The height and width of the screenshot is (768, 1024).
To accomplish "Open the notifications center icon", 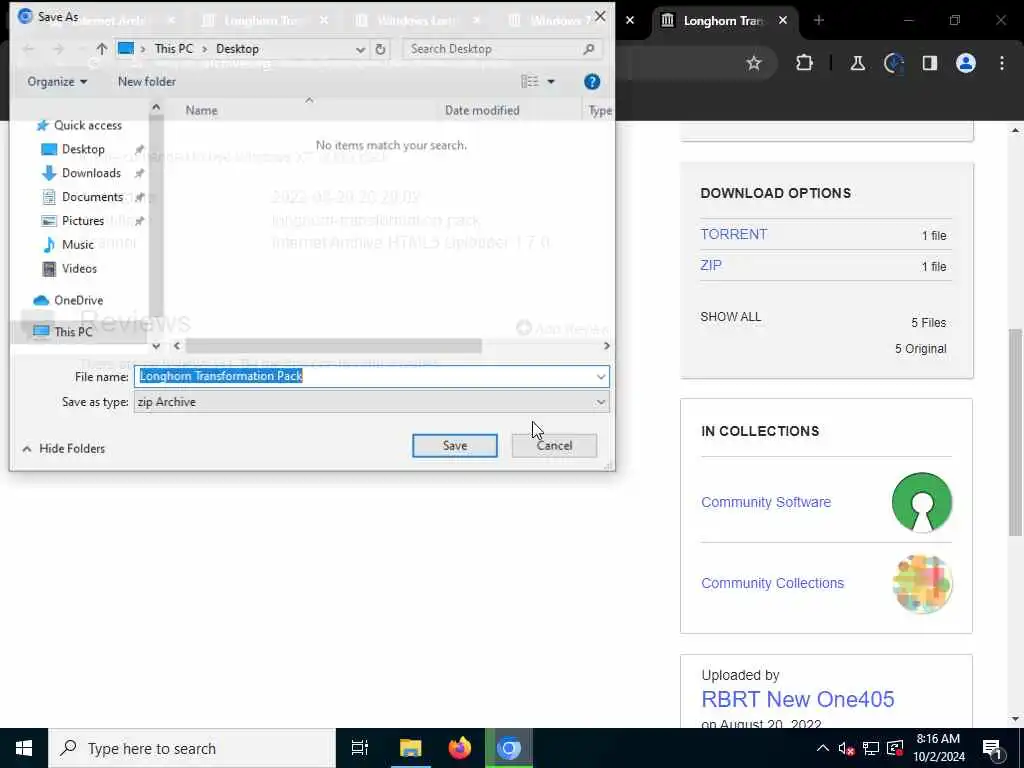I will 992,749.
